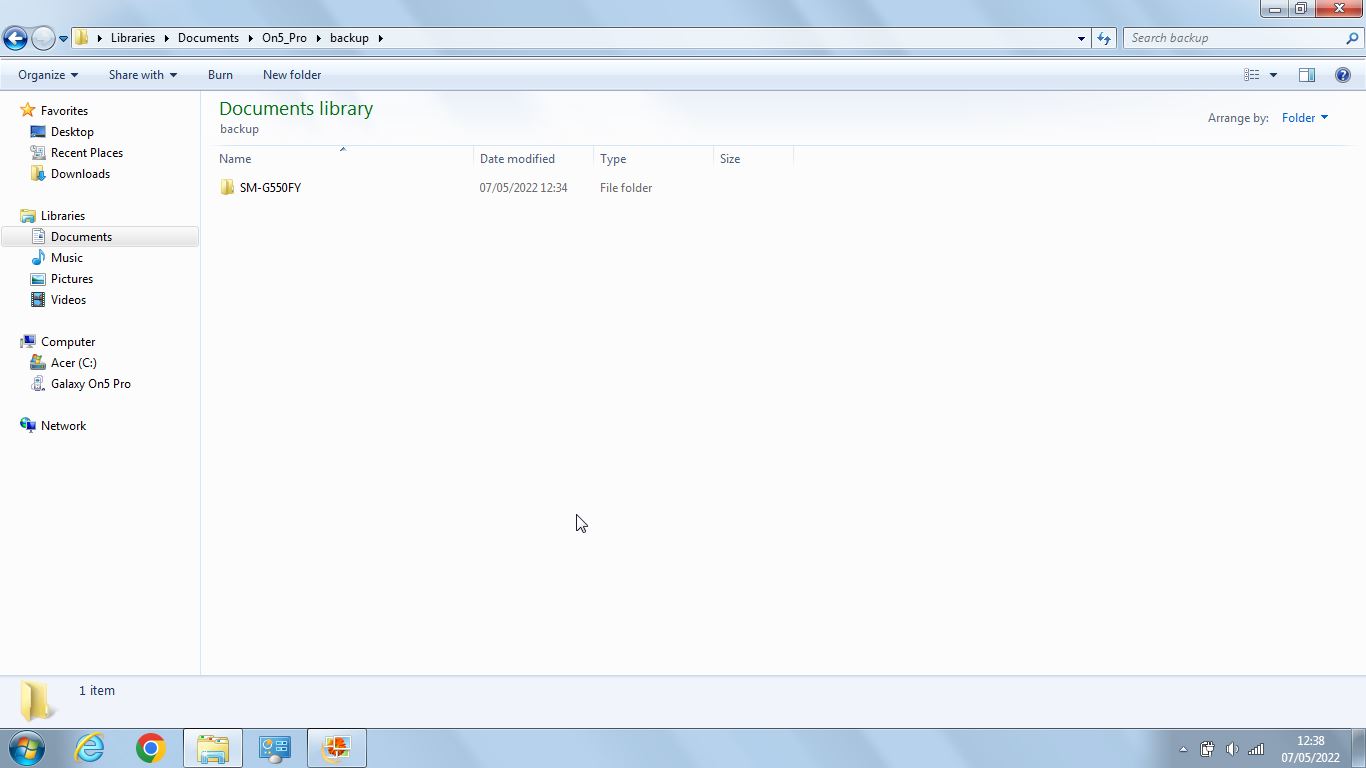The height and width of the screenshot is (768, 1366).
Task: Open the Share with menu
Action: tap(142, 75)
